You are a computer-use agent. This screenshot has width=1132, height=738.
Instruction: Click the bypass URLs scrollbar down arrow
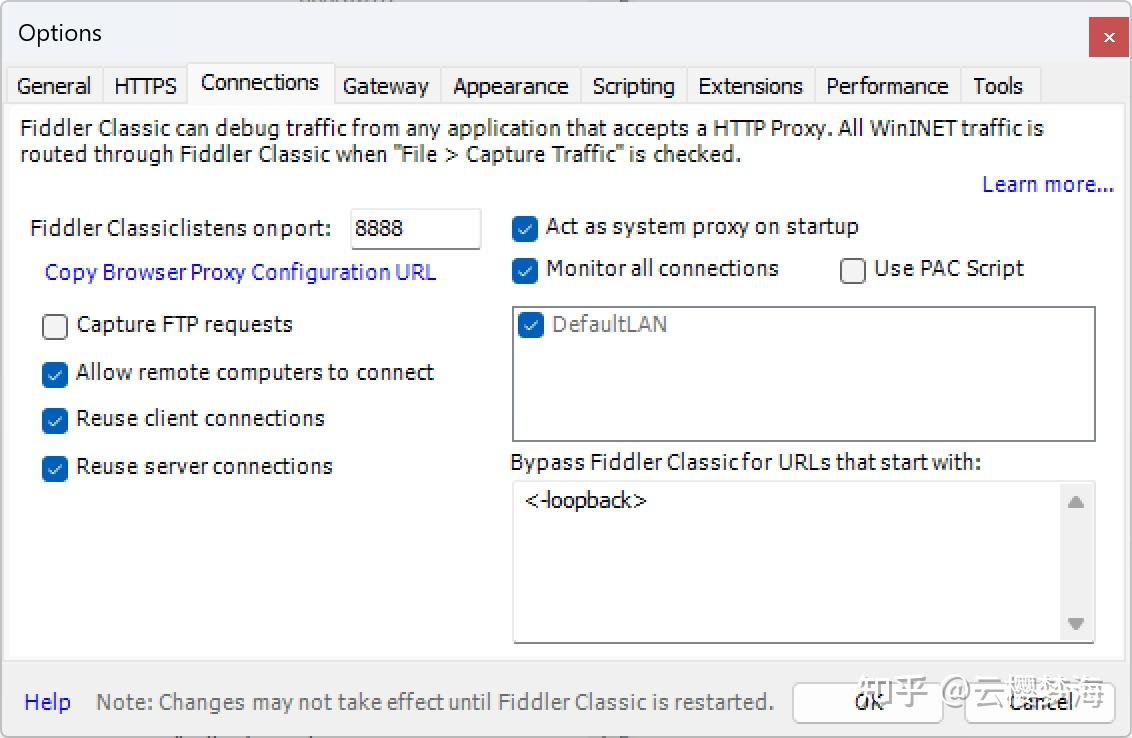(1076, 624)
